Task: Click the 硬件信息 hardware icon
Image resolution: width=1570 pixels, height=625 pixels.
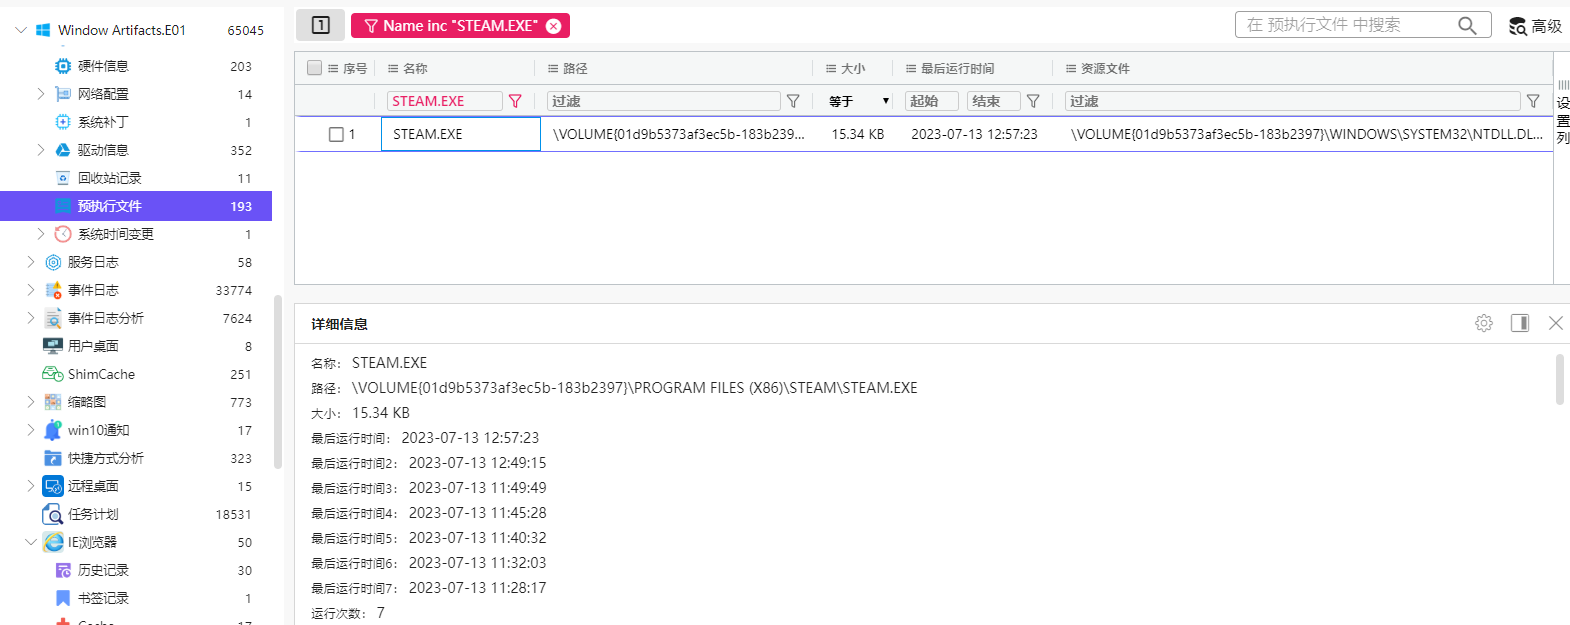Action: pos(63,66)
